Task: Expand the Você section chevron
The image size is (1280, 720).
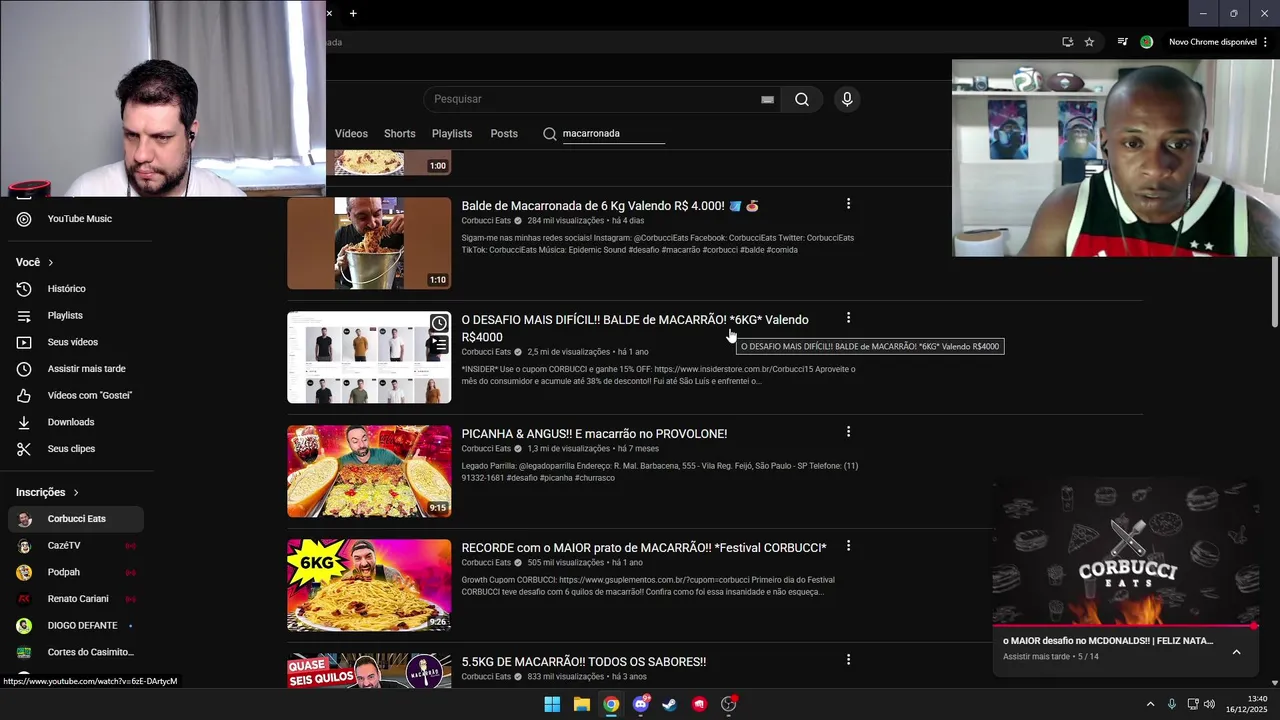Action: 50,262
